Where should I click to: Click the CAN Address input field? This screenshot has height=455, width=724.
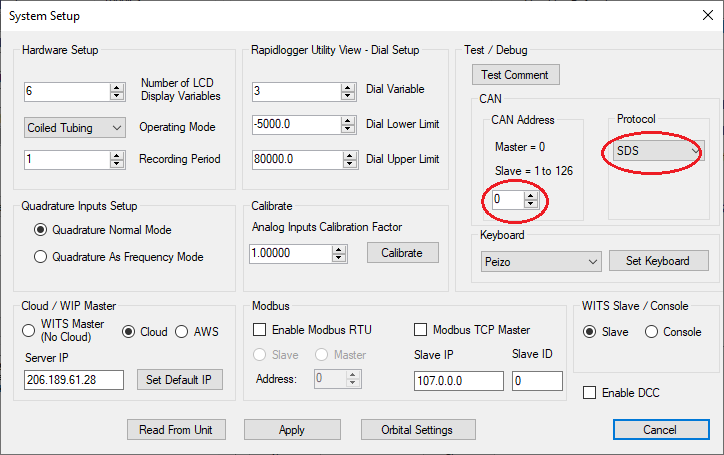pos(508,200)
